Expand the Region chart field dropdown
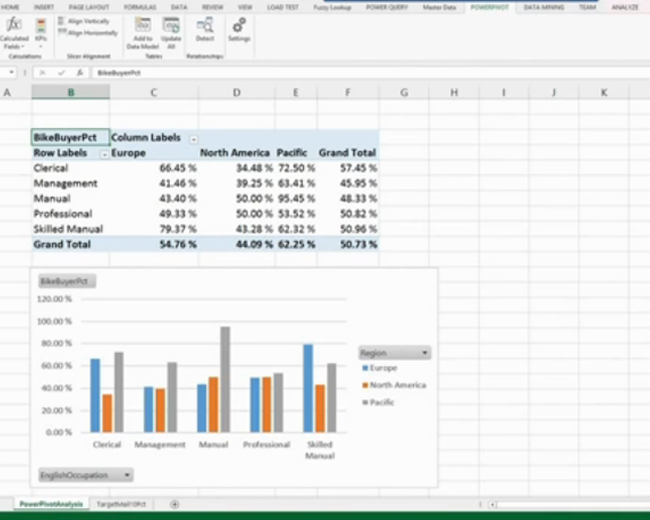Screen dimensions: 650x520 pyautogui.click(x=426, y=353)
